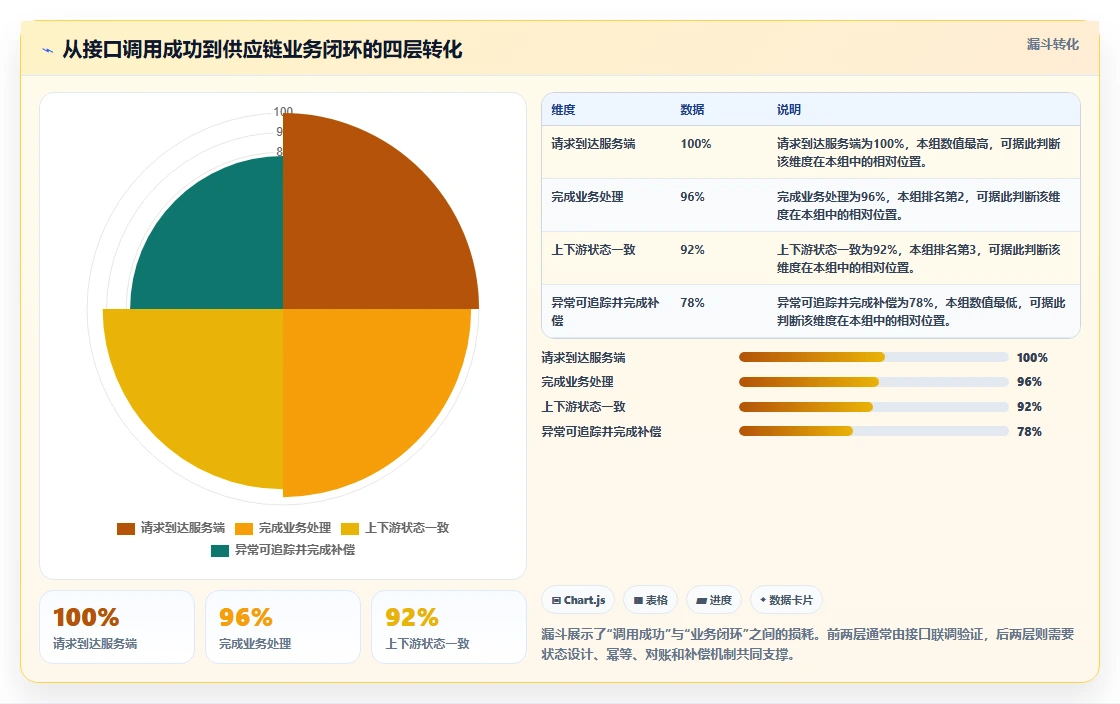Click description stating 本组排名第2
The height and width of the screenshot is (704, 1120).
[x=919, y=205]
